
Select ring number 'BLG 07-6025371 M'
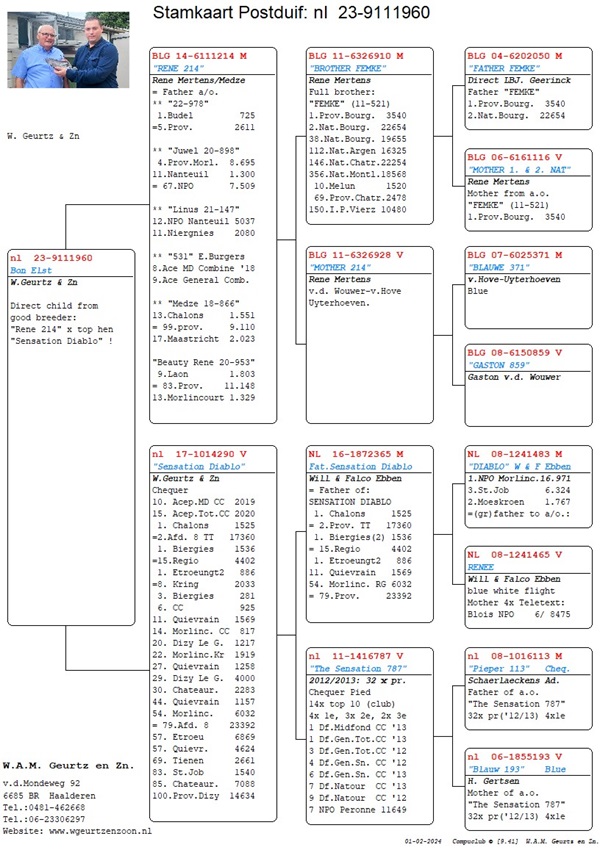coord(514,255)
